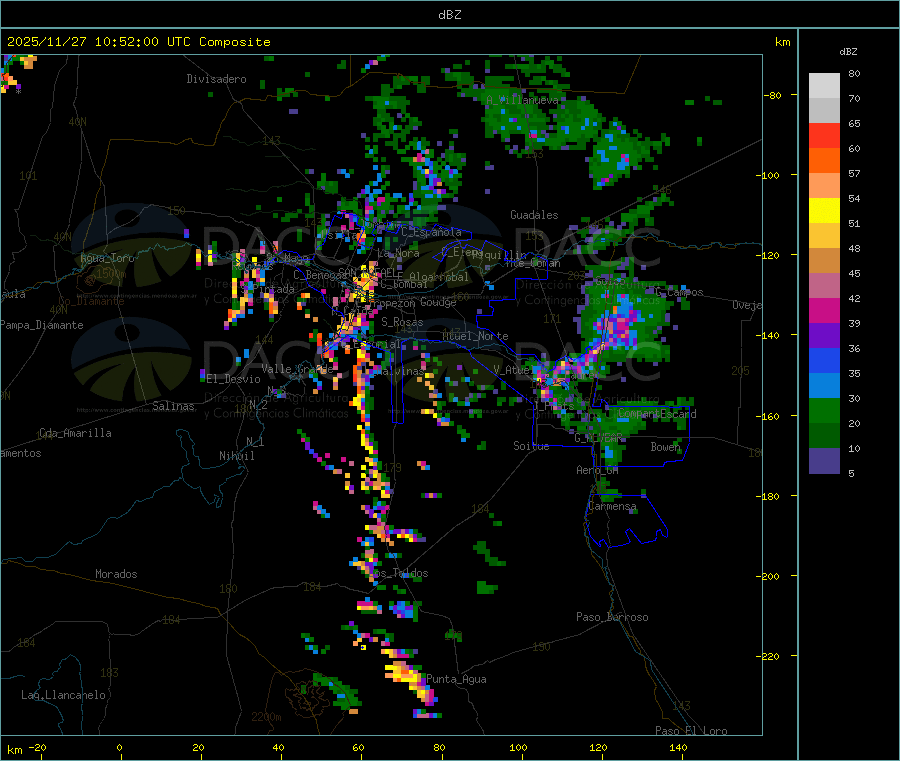
Task: Click the Paso_Barroso location label
Action: tap(612, 617)
